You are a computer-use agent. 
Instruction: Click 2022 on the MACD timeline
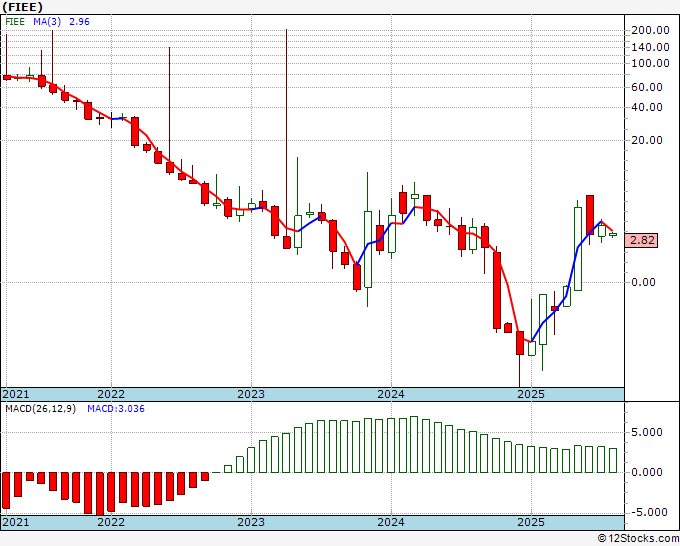coord(111,522)
